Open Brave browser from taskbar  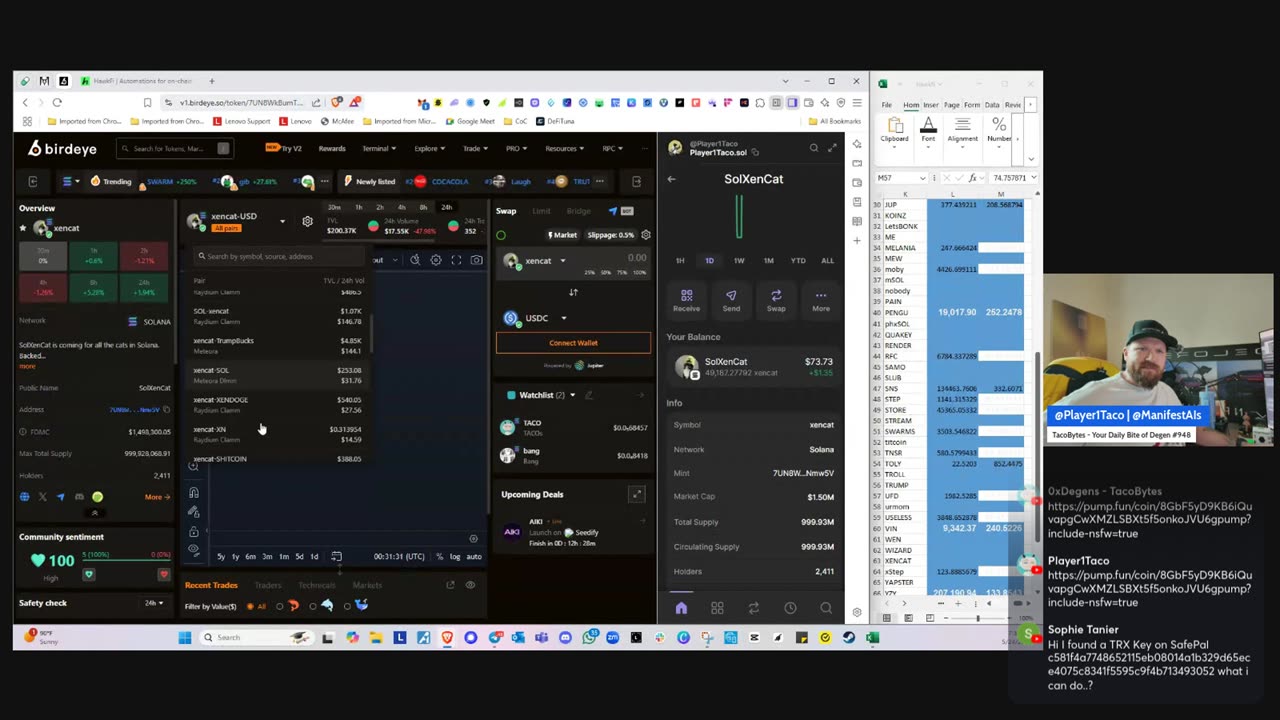tap(447, 638)
